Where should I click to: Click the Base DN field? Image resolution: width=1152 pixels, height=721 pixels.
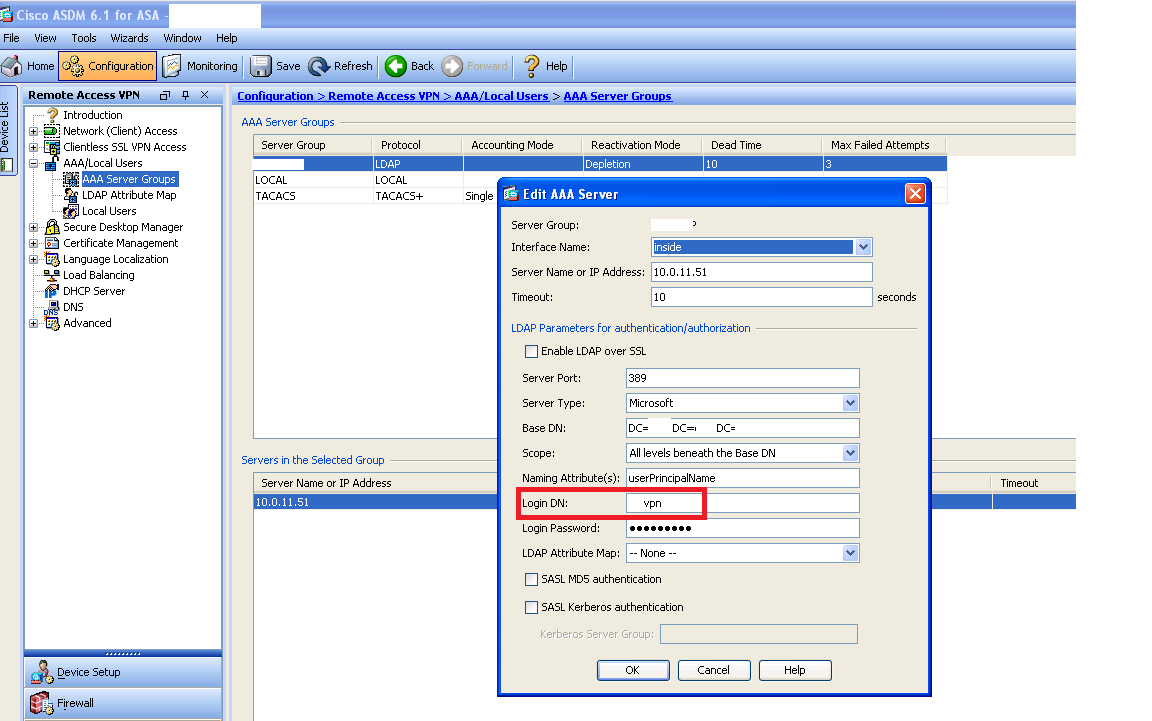coord(743,428)
